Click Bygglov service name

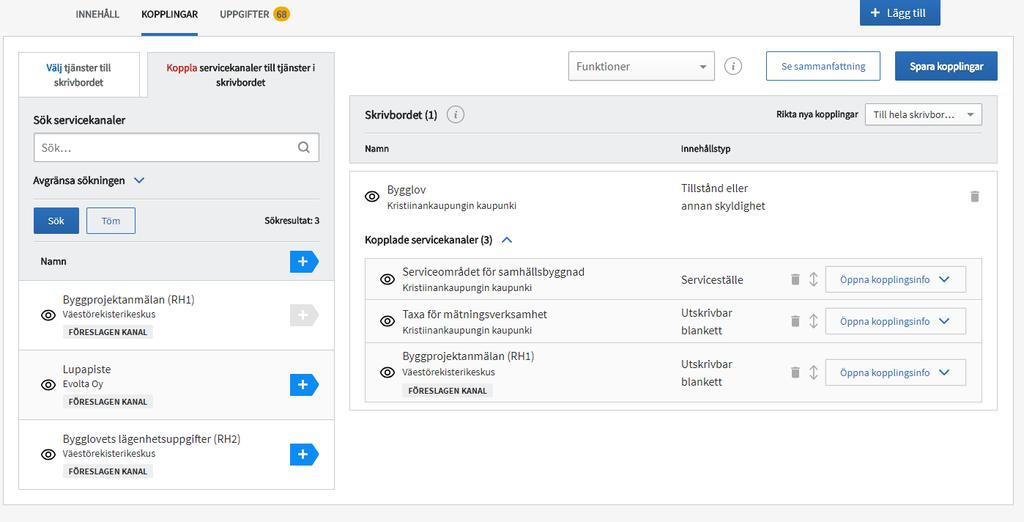pos(406,189)
